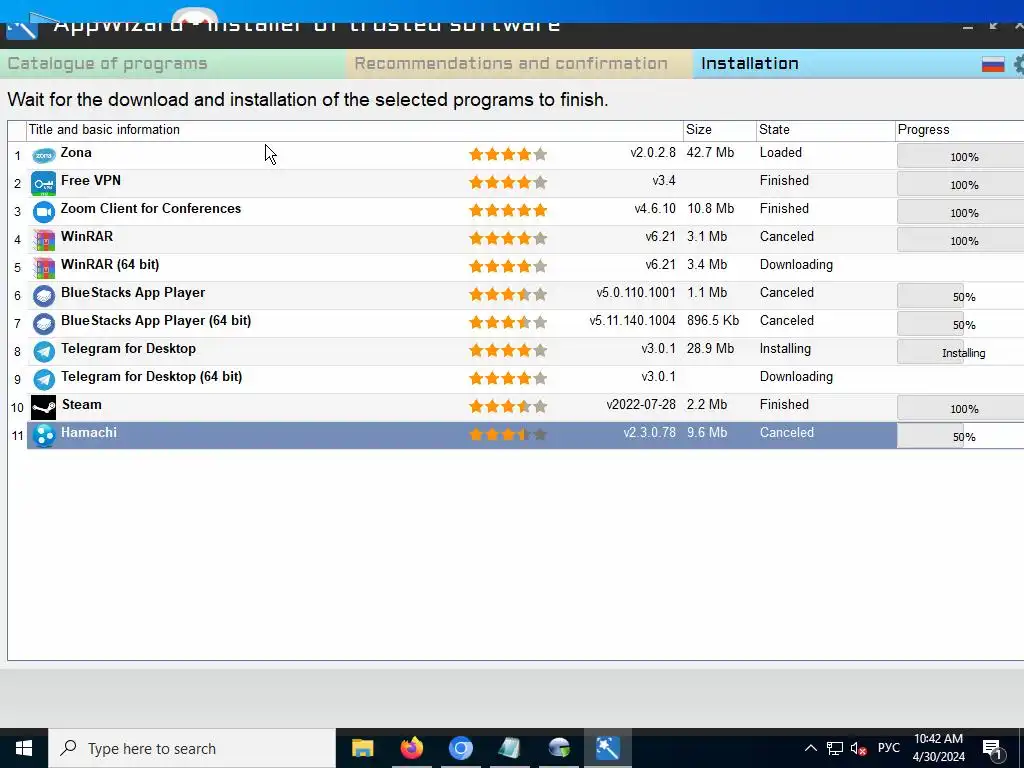Open settings via the gear icon
This screenshot has height=768, width=1024.
click(1018, 64)
